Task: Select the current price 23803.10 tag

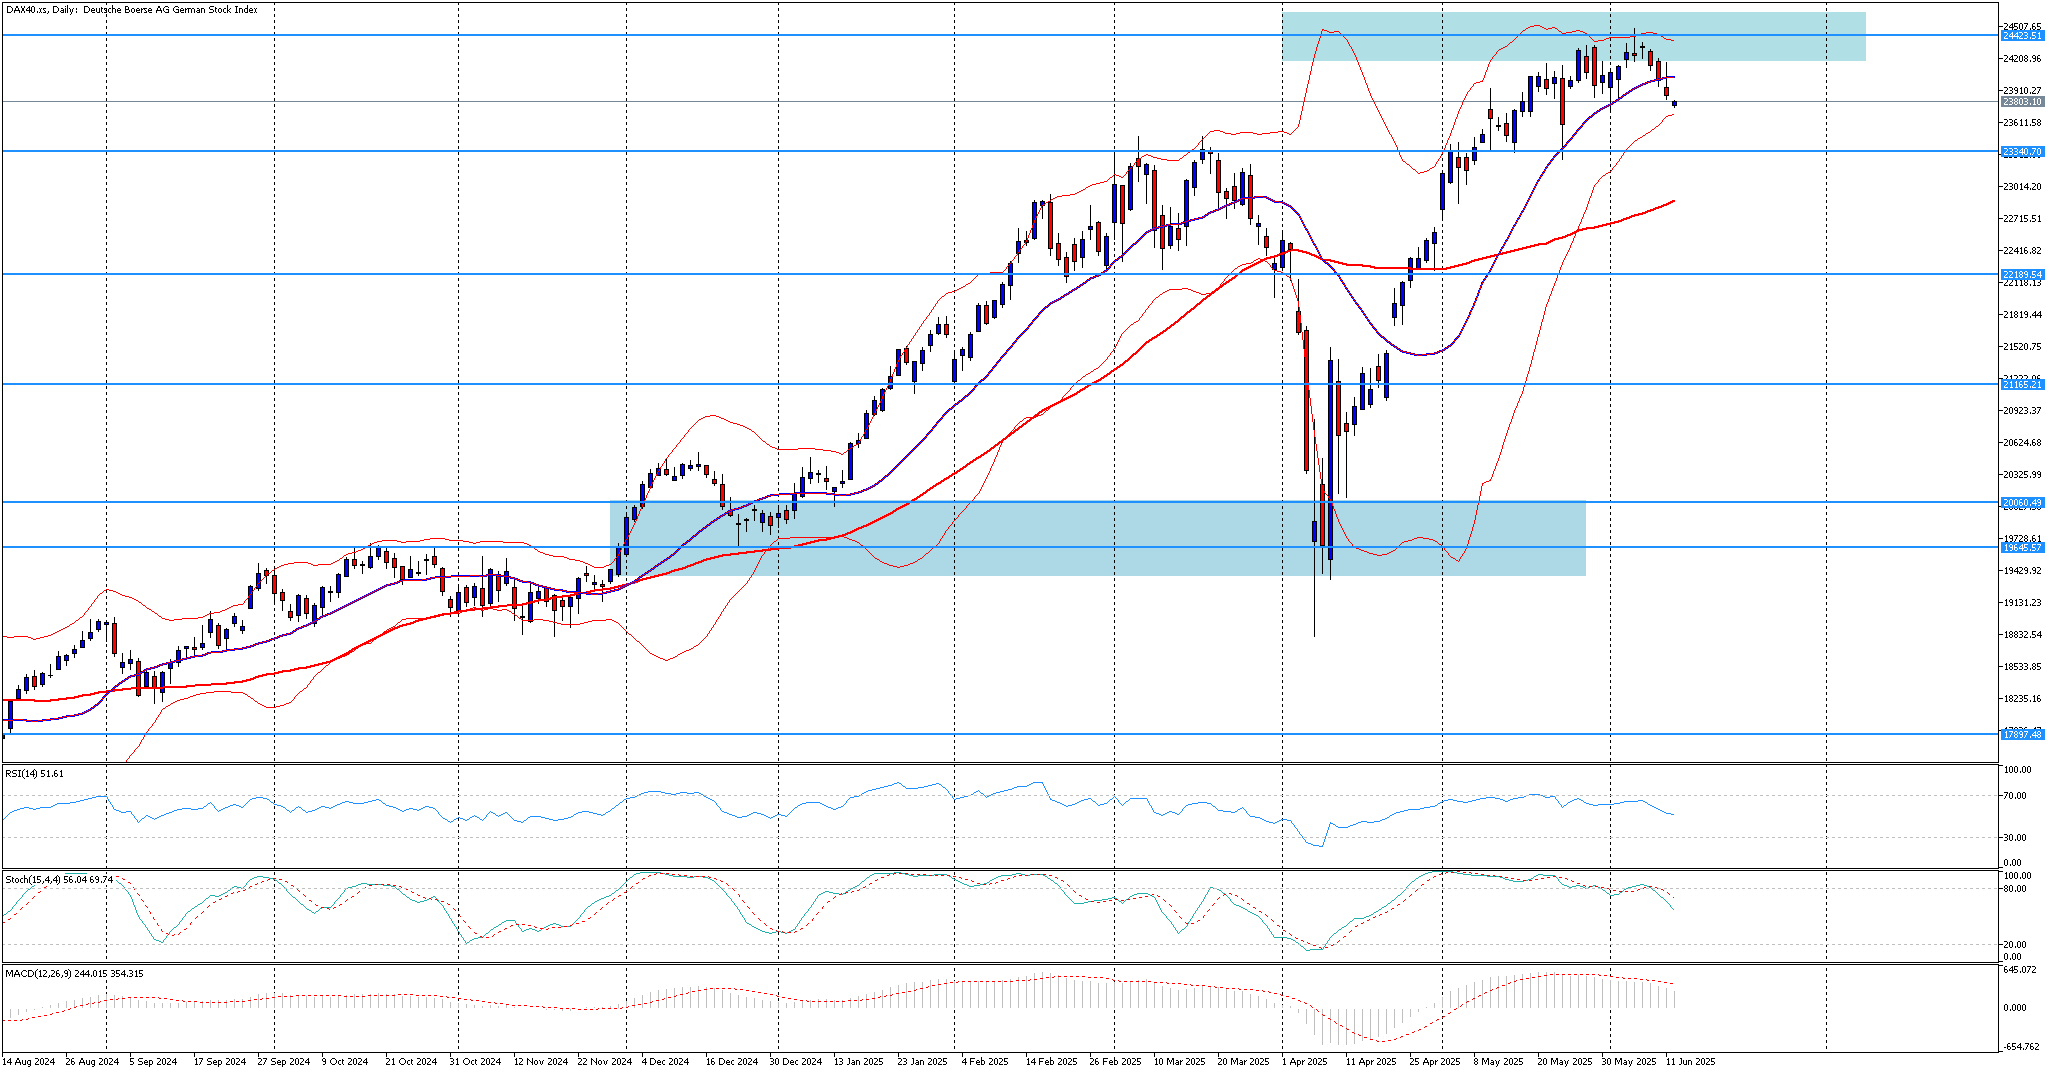Action: (2022, 102)
